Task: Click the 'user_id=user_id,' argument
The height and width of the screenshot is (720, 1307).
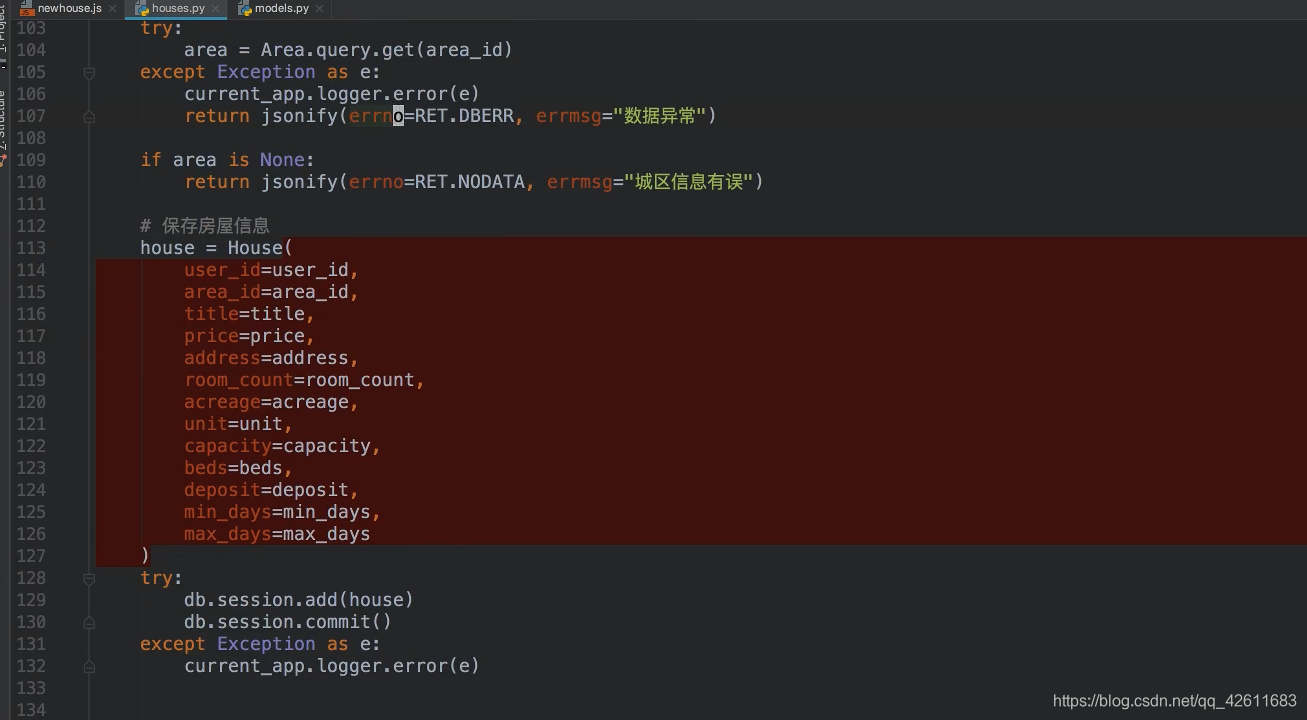Action: [271, 270]
